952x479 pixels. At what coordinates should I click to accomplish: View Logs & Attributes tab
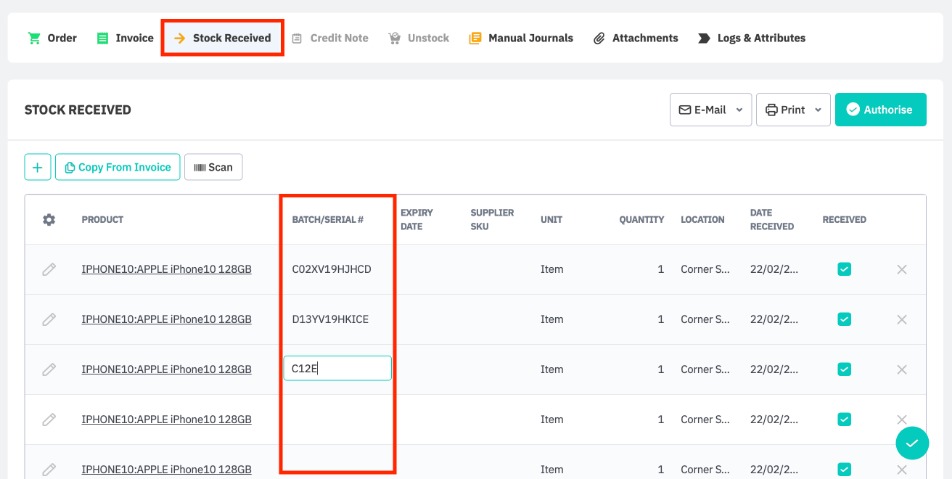[752, 38]
